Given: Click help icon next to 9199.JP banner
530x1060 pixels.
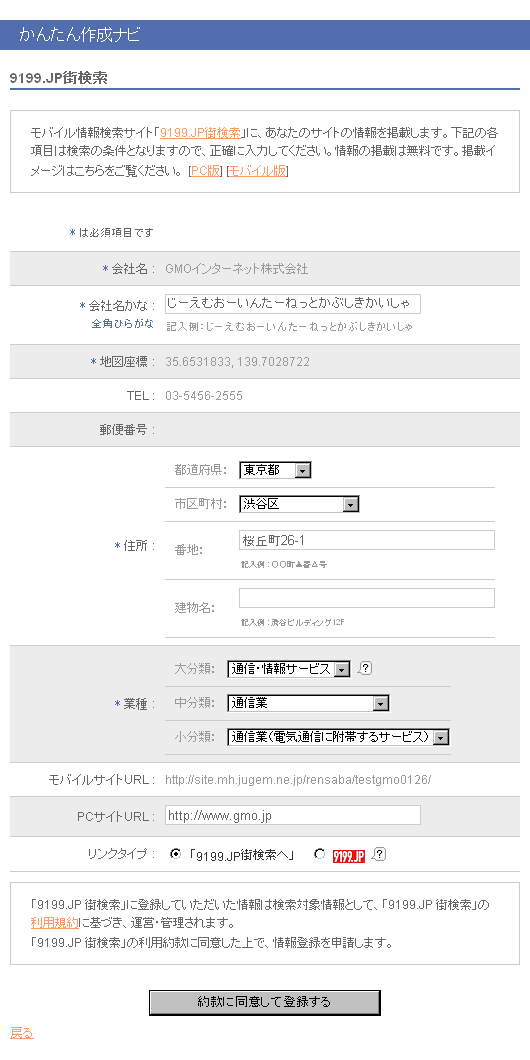Looking at the screenshot, I should [379, 854].
